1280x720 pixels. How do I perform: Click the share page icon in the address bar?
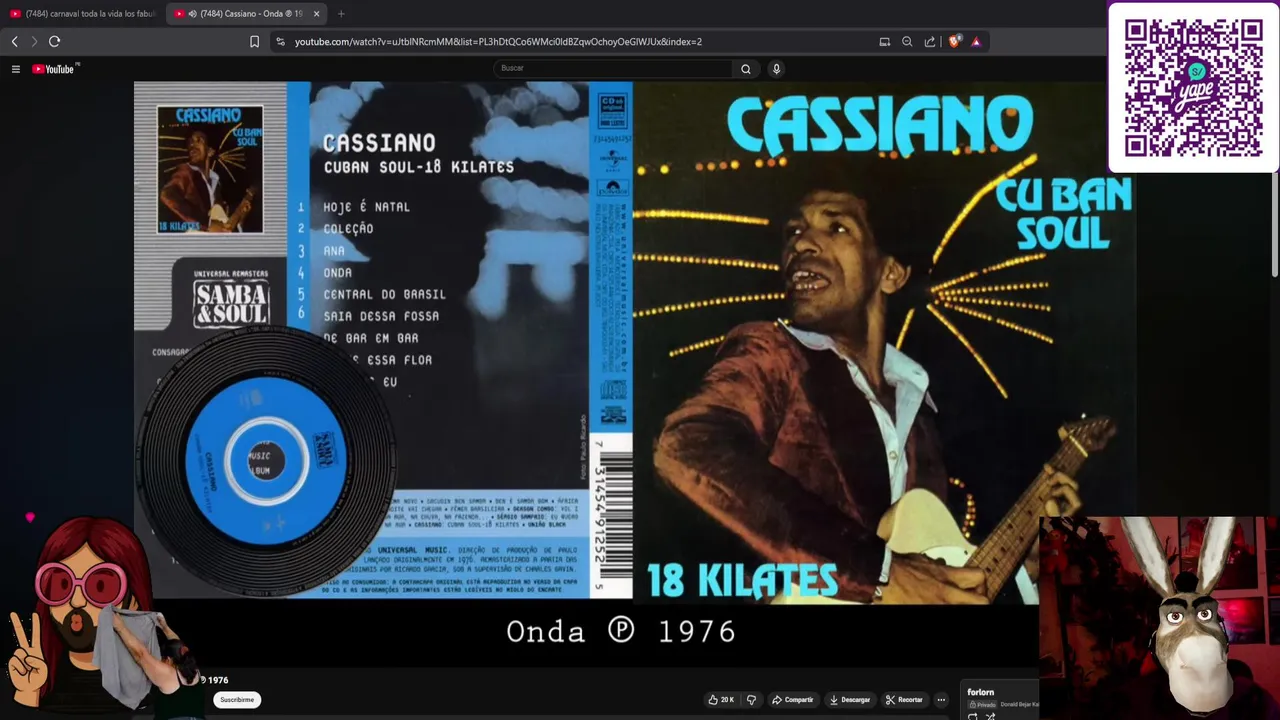tap(930, 41)
